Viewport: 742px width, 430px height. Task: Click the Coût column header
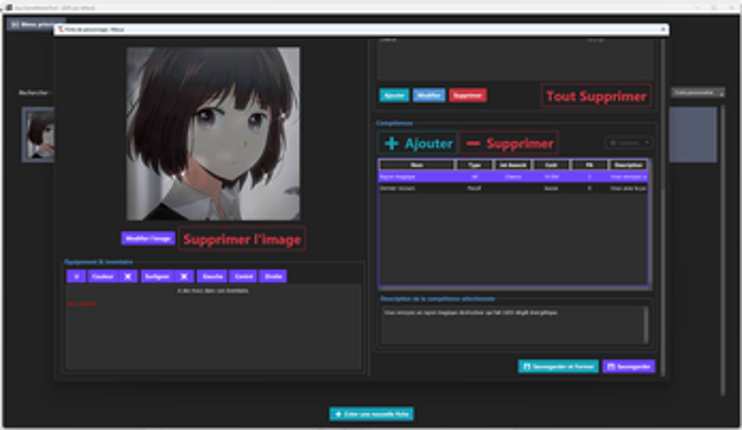point(551,165)
